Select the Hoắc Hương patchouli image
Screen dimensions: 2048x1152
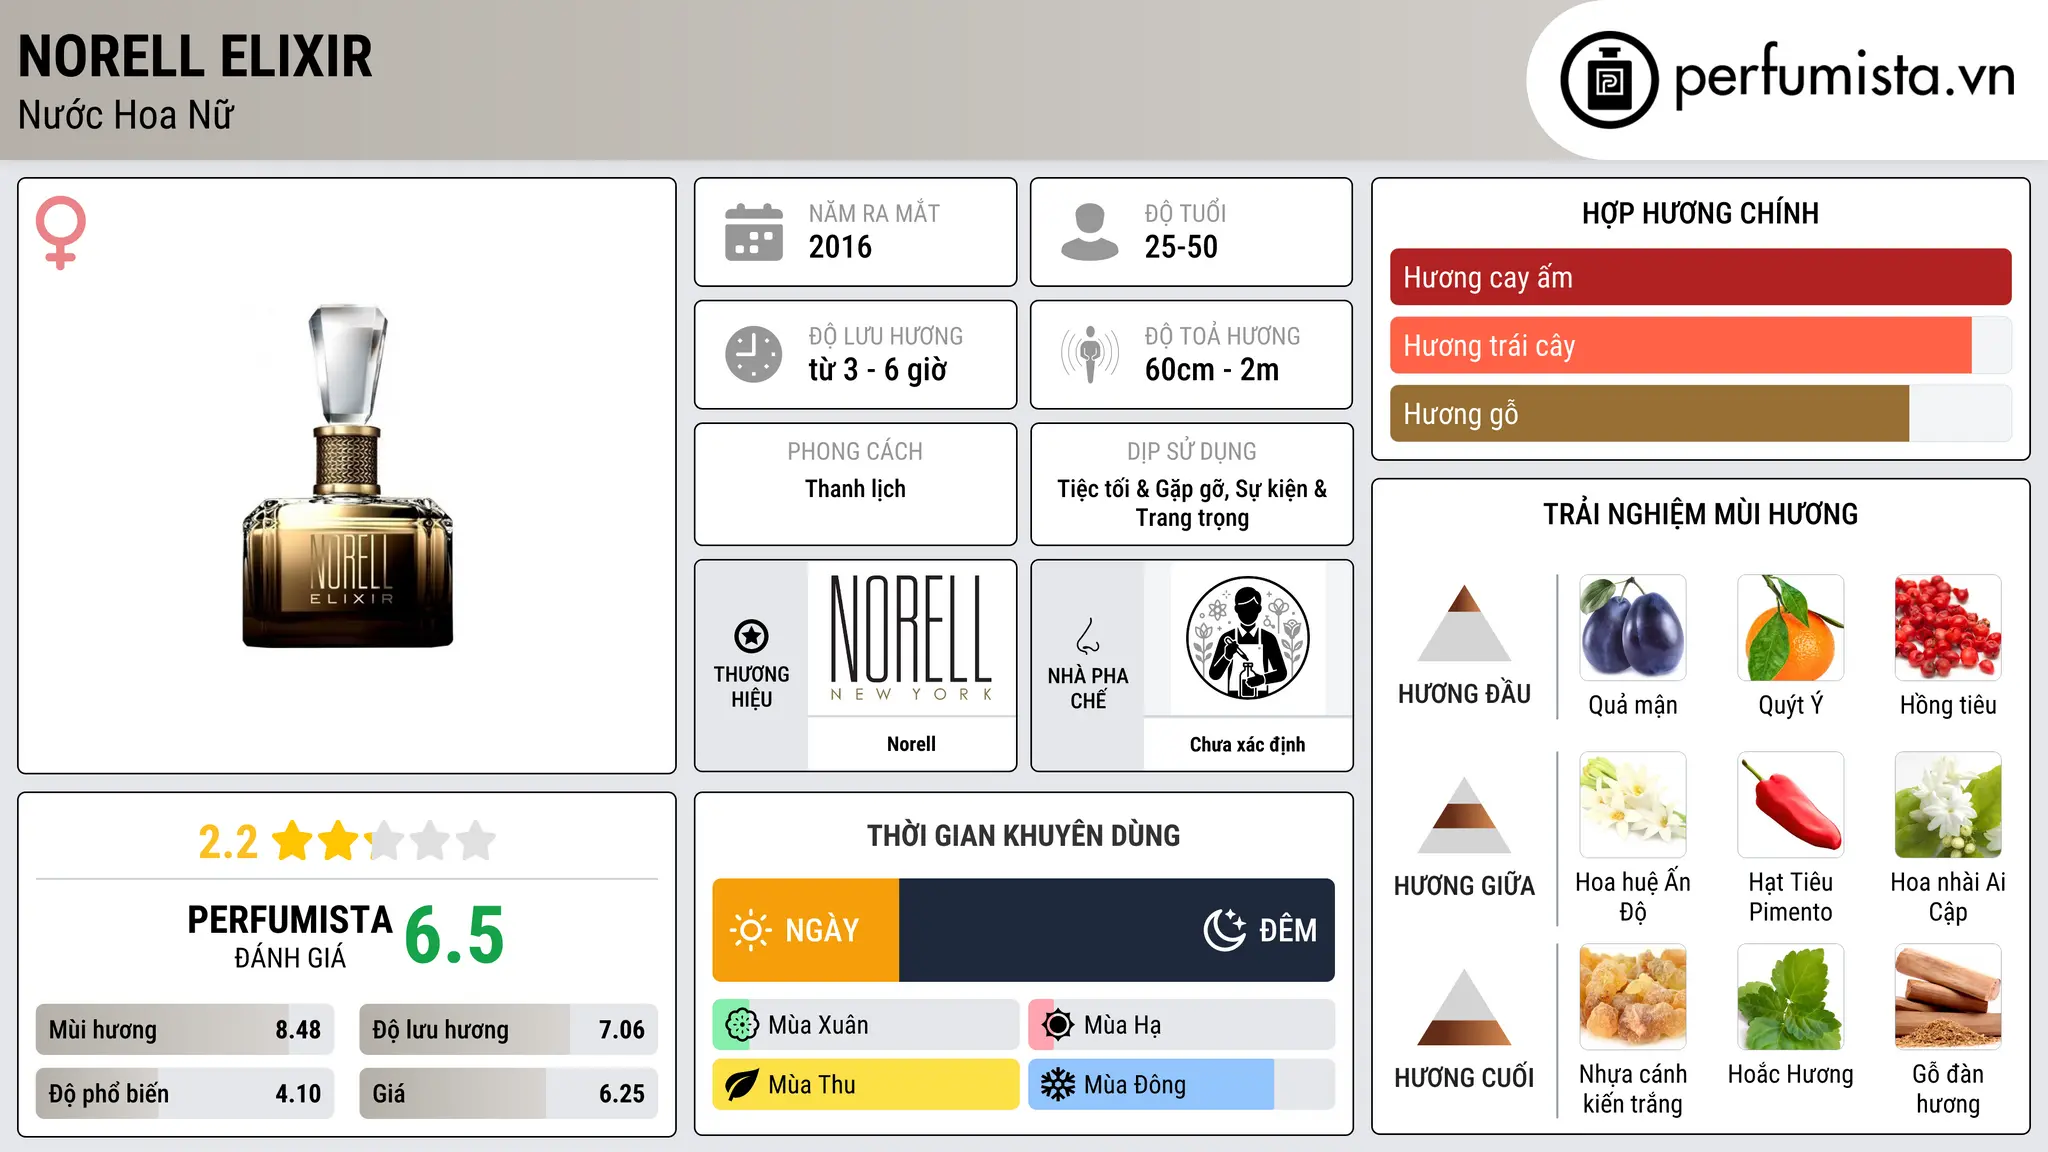click(1790, 997)
